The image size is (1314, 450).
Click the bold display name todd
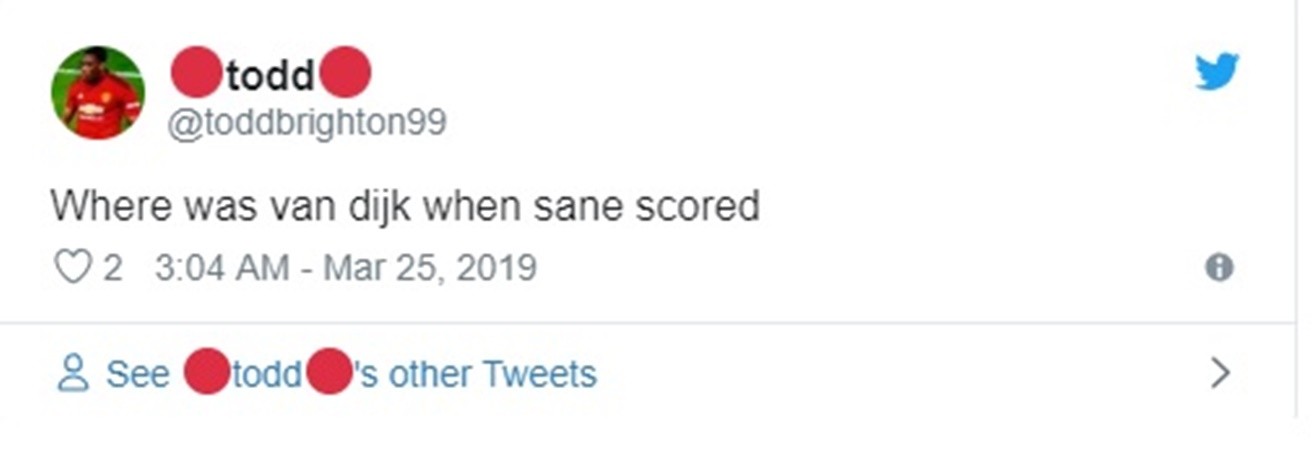270,75
